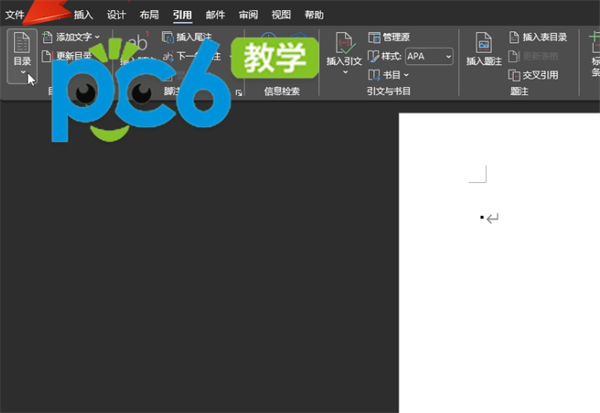Click the 插入表目录 icon

[514, 37]
